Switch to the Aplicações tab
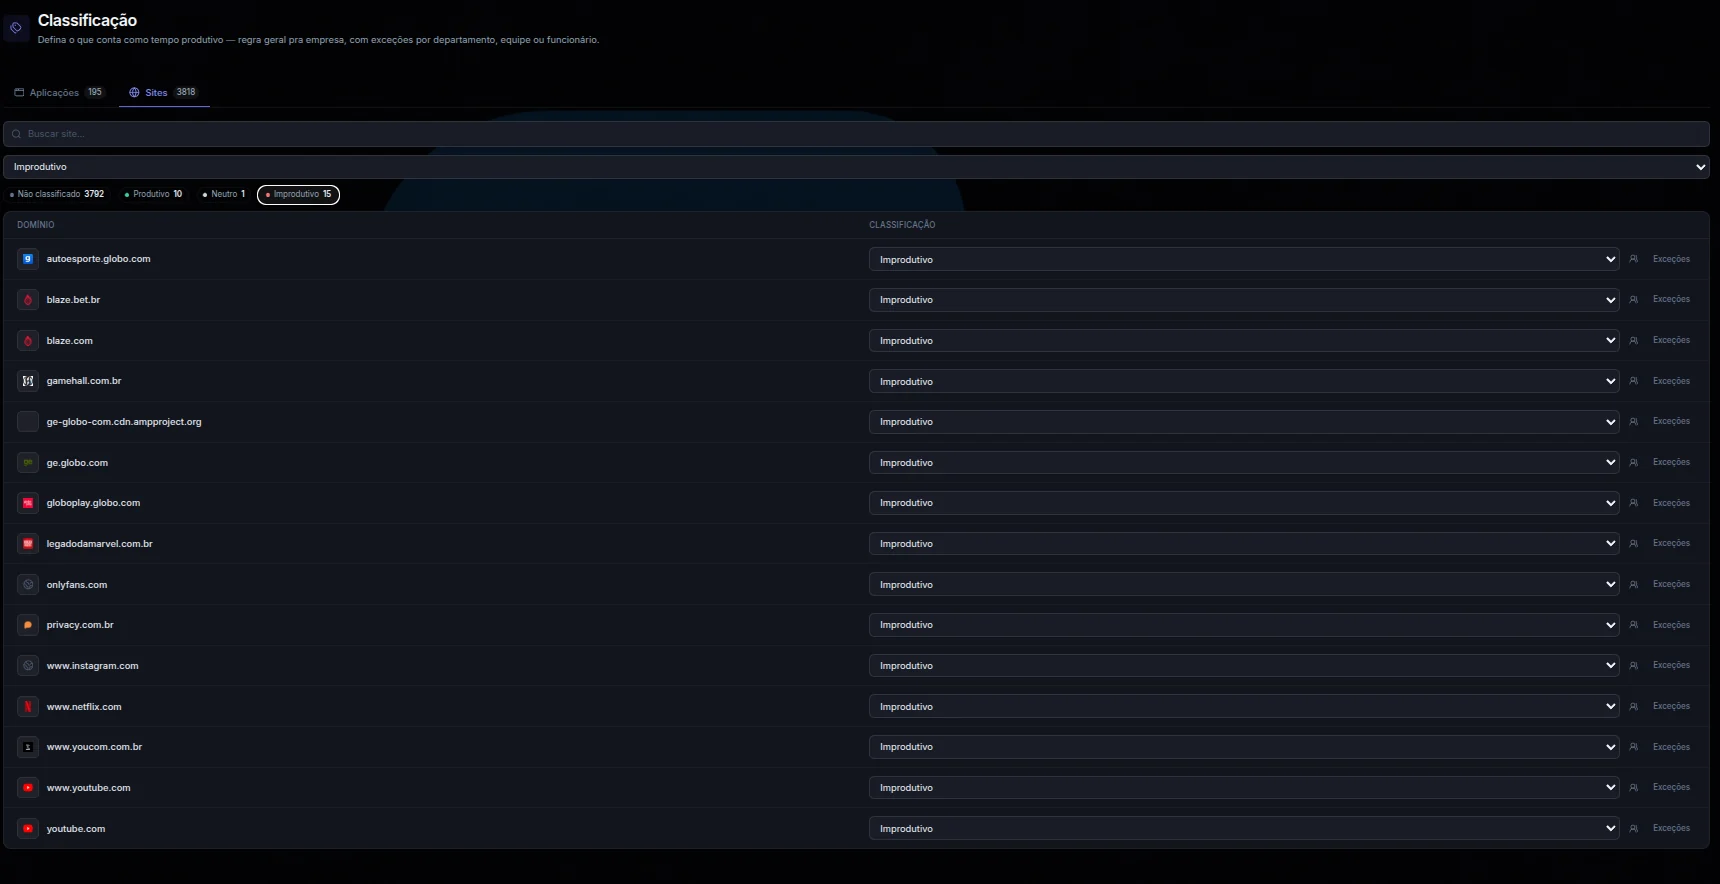 [x=59, y=92]
